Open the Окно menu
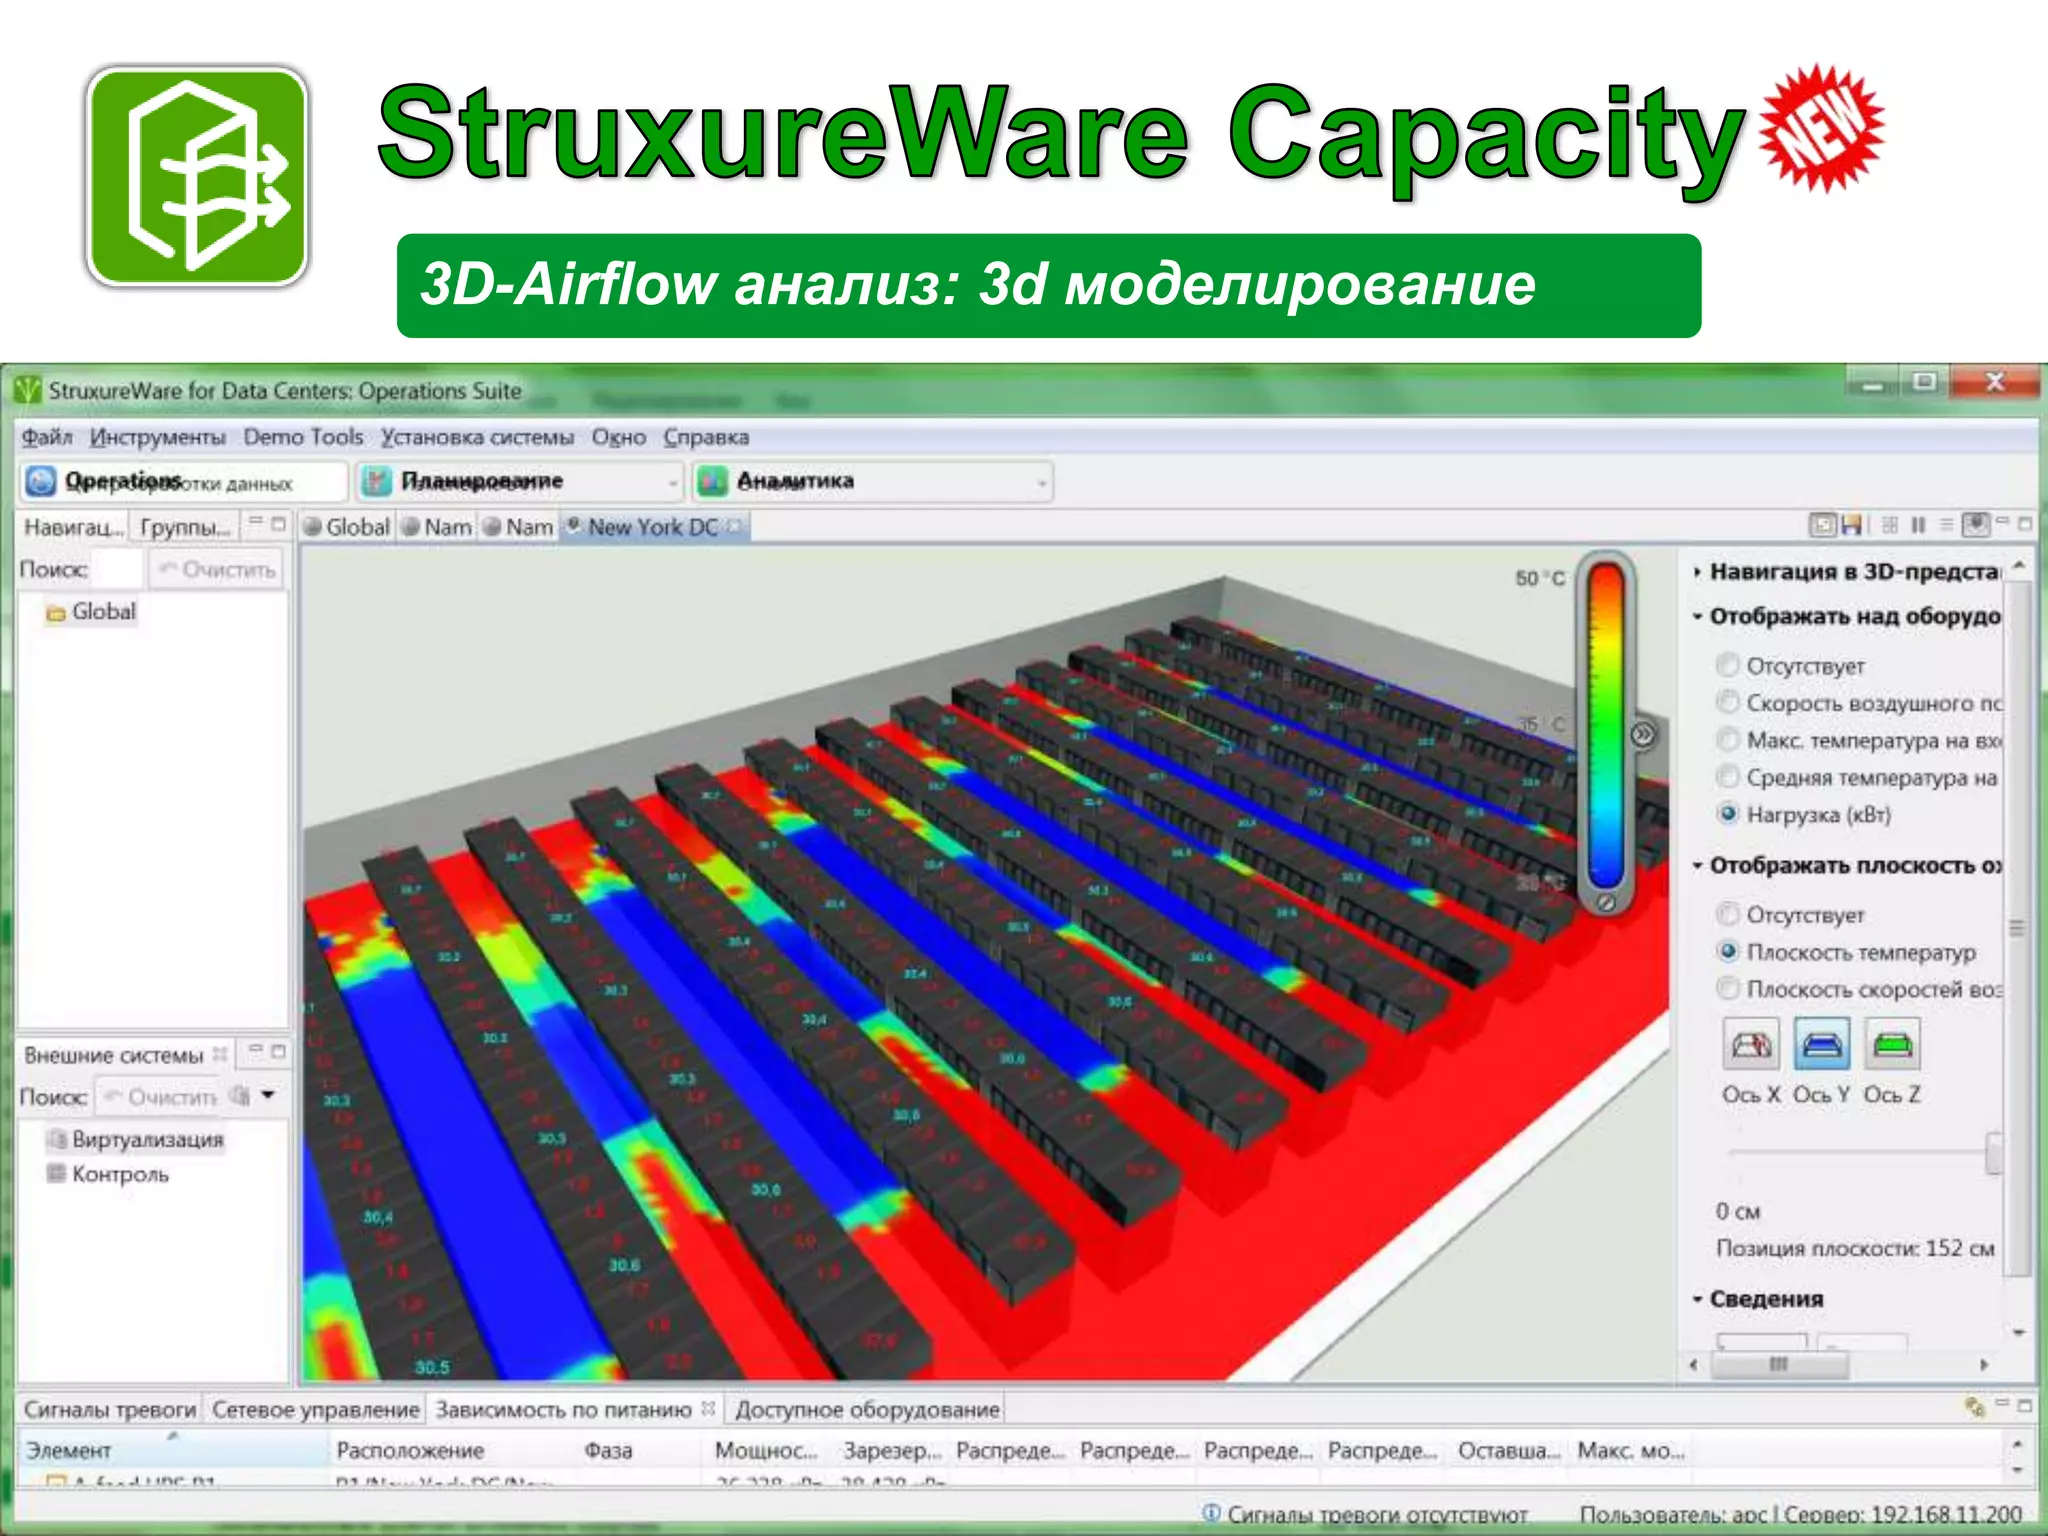Image resolution: width=2048 pixels, height=1536 pixels. pyautogui.click(x=619, y=437)
